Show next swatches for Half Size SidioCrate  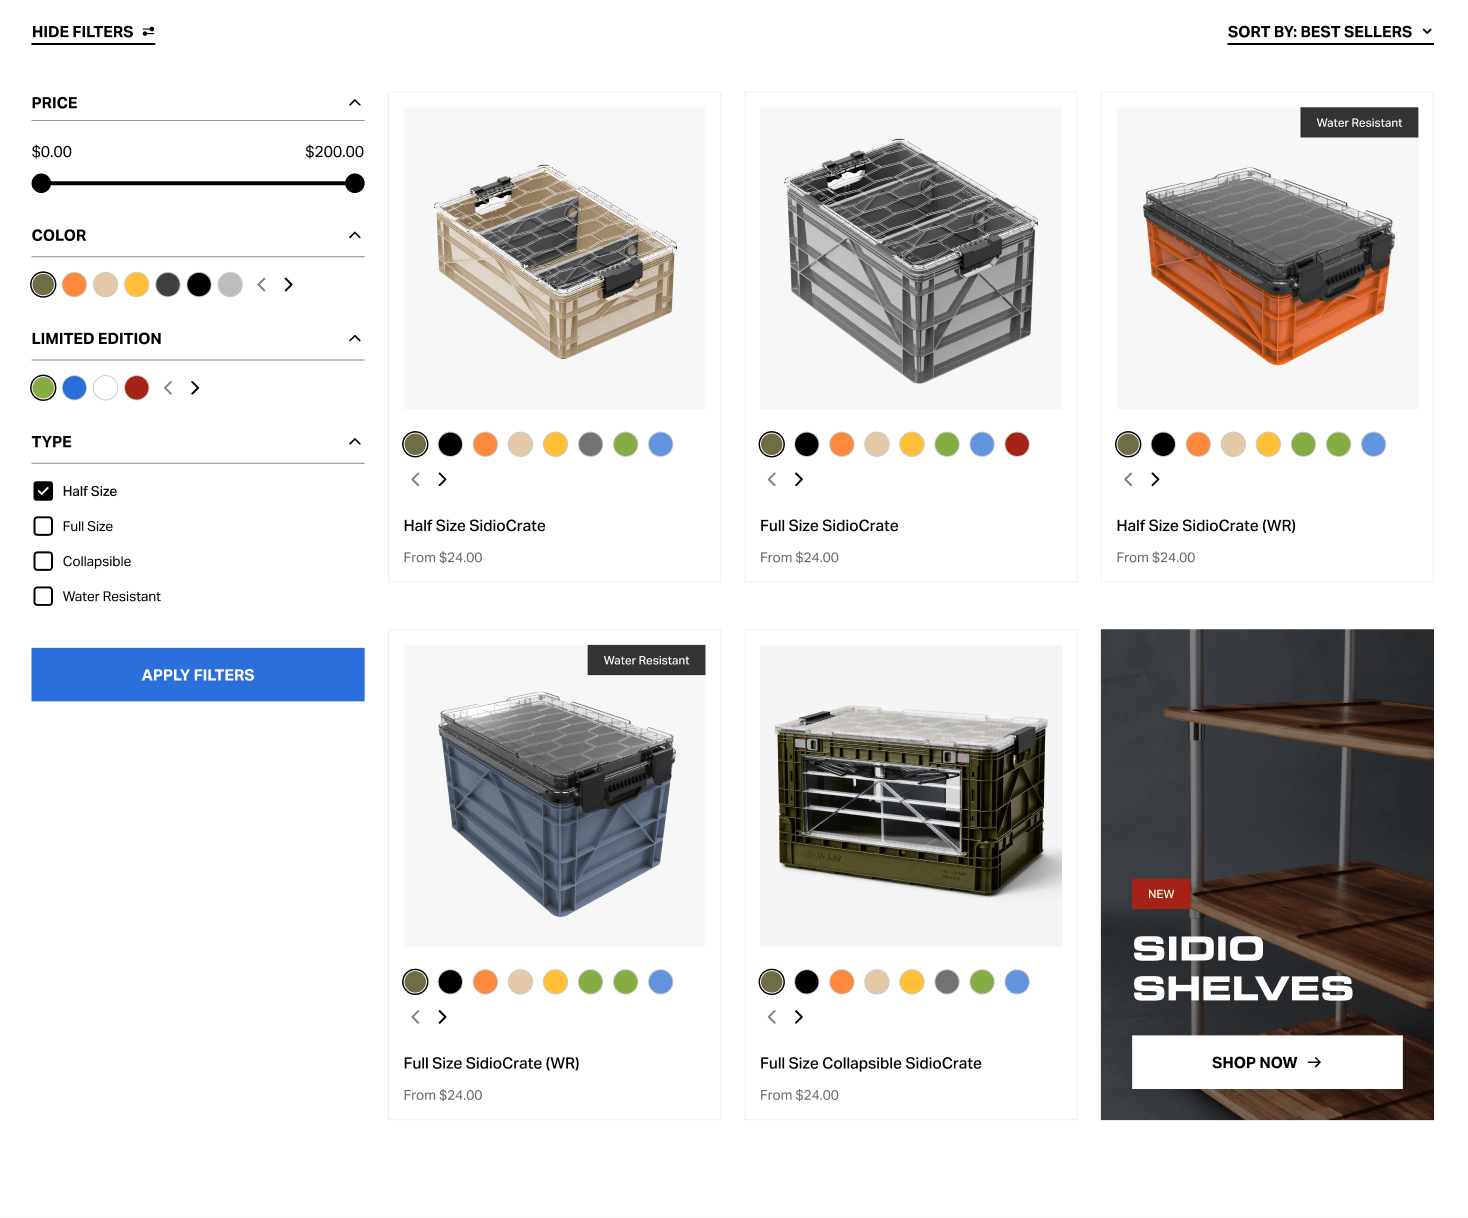[x=442, y=480]
